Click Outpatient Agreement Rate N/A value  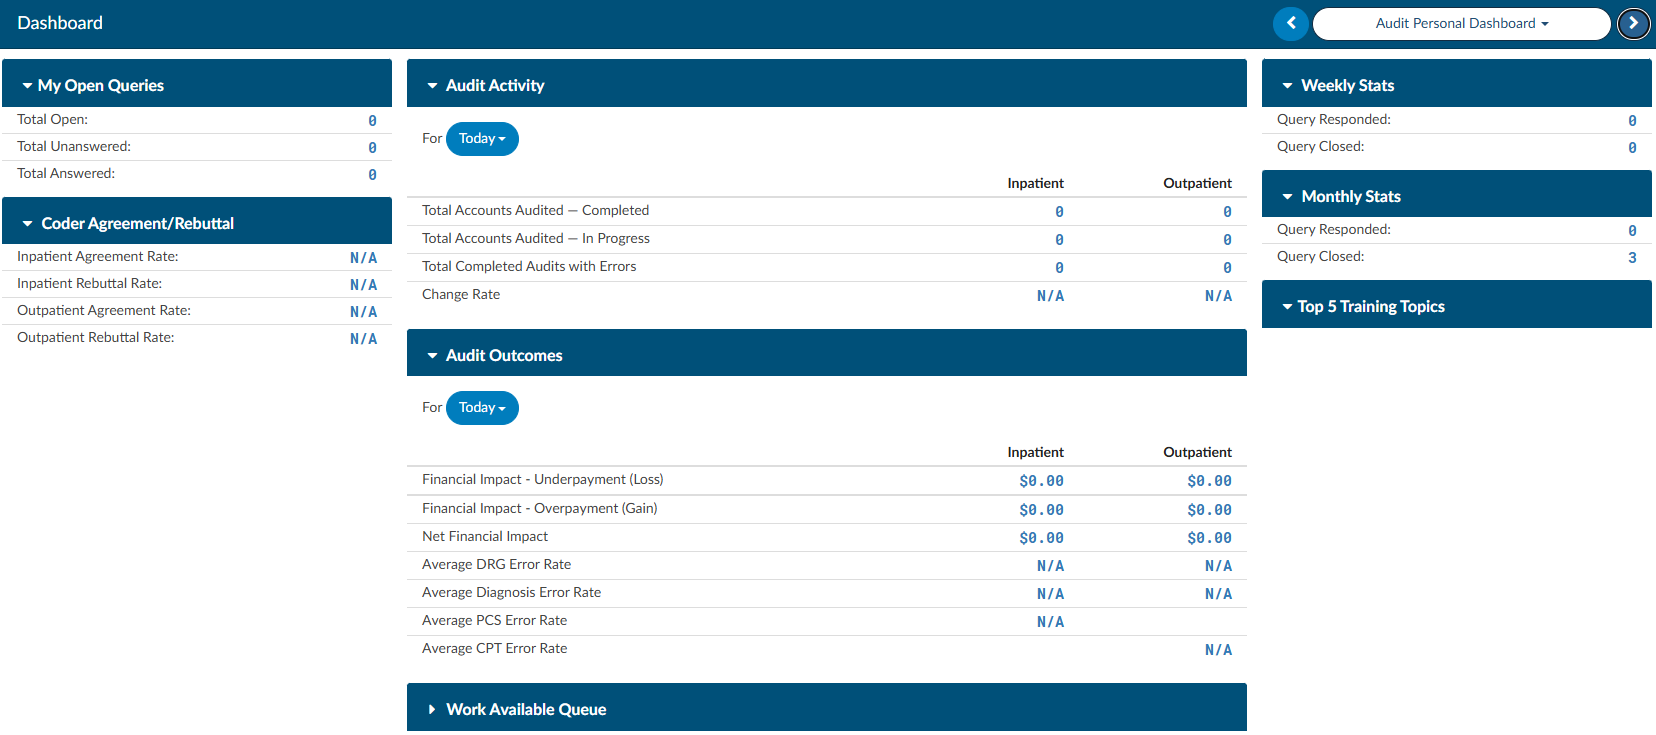click(x=363, y=311)
